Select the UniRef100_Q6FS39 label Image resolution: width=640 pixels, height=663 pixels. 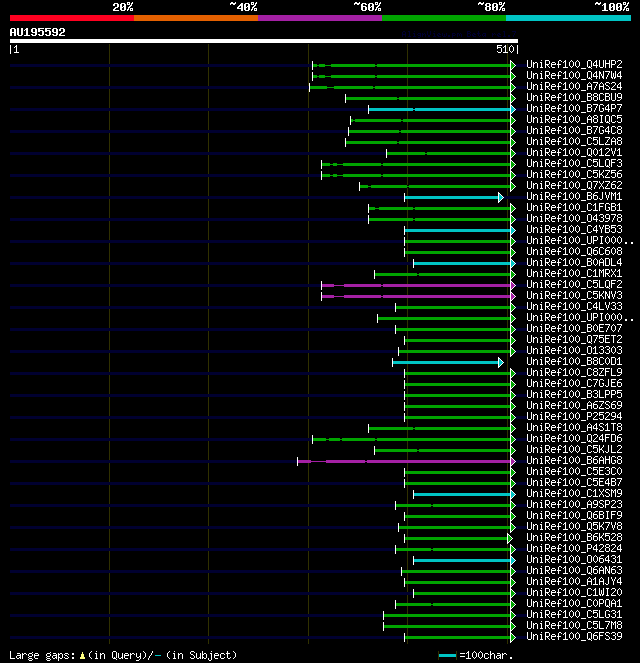[574, 636]
